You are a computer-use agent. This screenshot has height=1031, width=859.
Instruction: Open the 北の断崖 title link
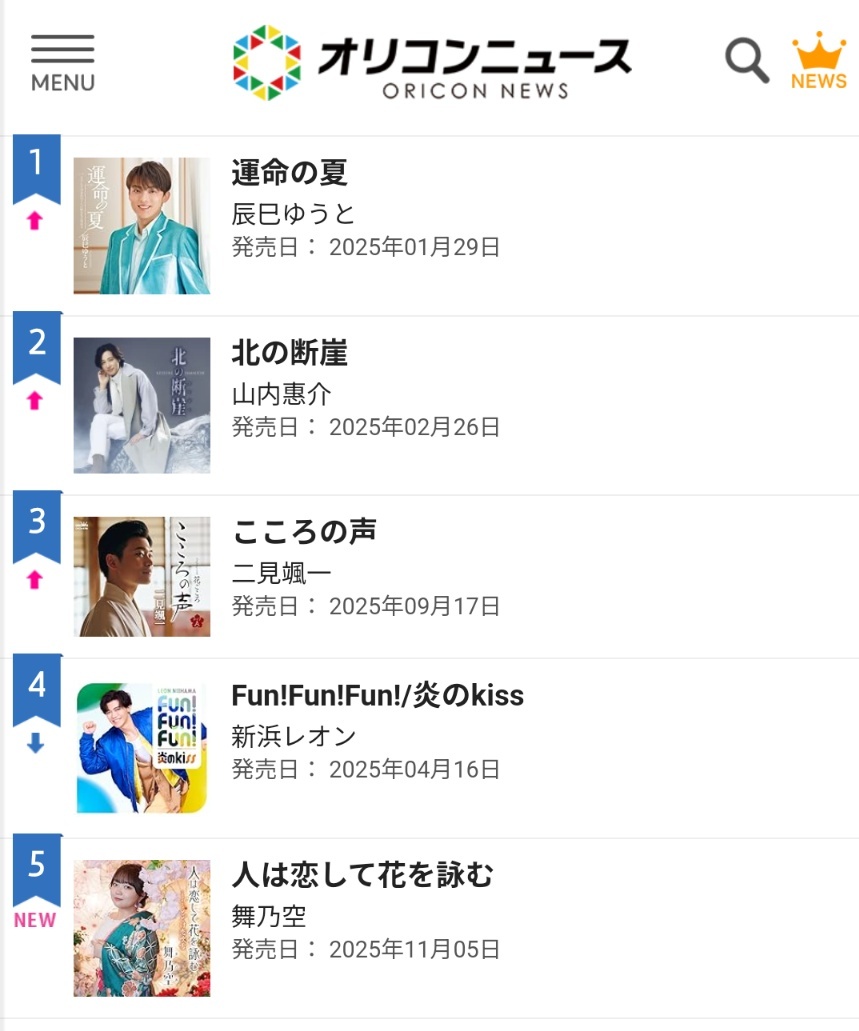[289, 353]
